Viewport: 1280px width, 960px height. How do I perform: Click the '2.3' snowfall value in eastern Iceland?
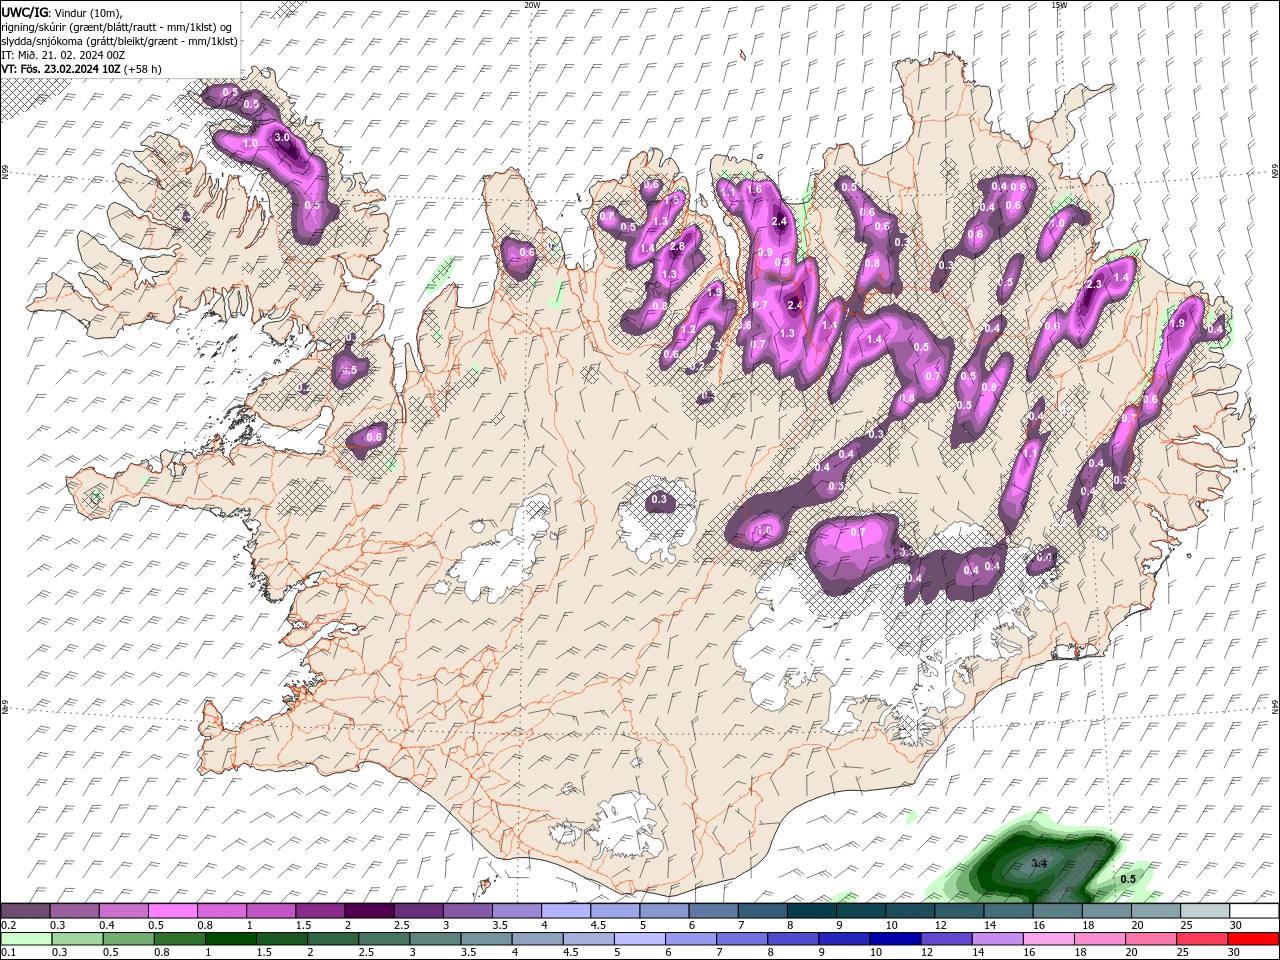(x=1093, y=285)
